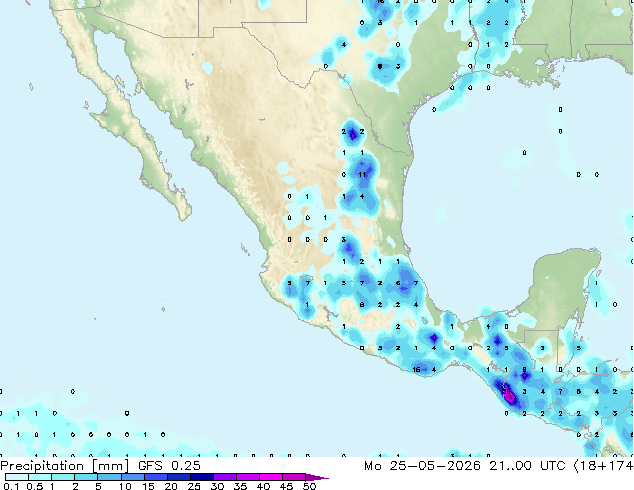Click the 20–25 mm legend color swatch
This screenshot has width=634, height=490.
(178, 477)
